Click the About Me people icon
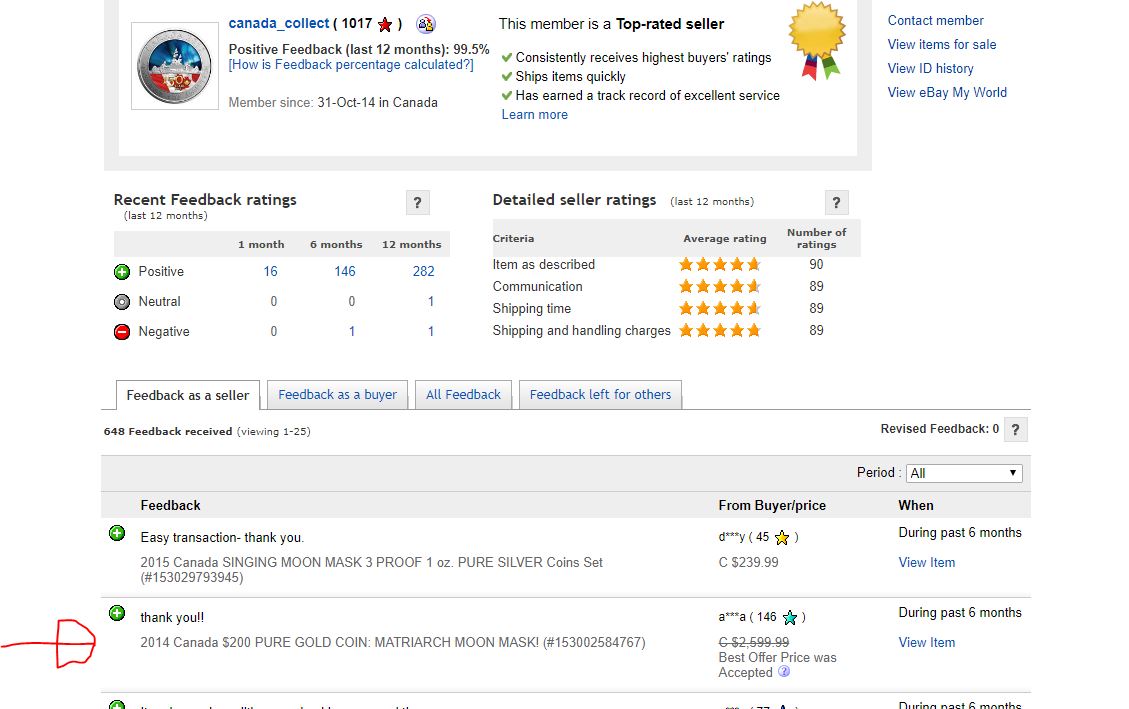Image resolution: width=1129 pixels, height=709 pixels. [426, 24]
